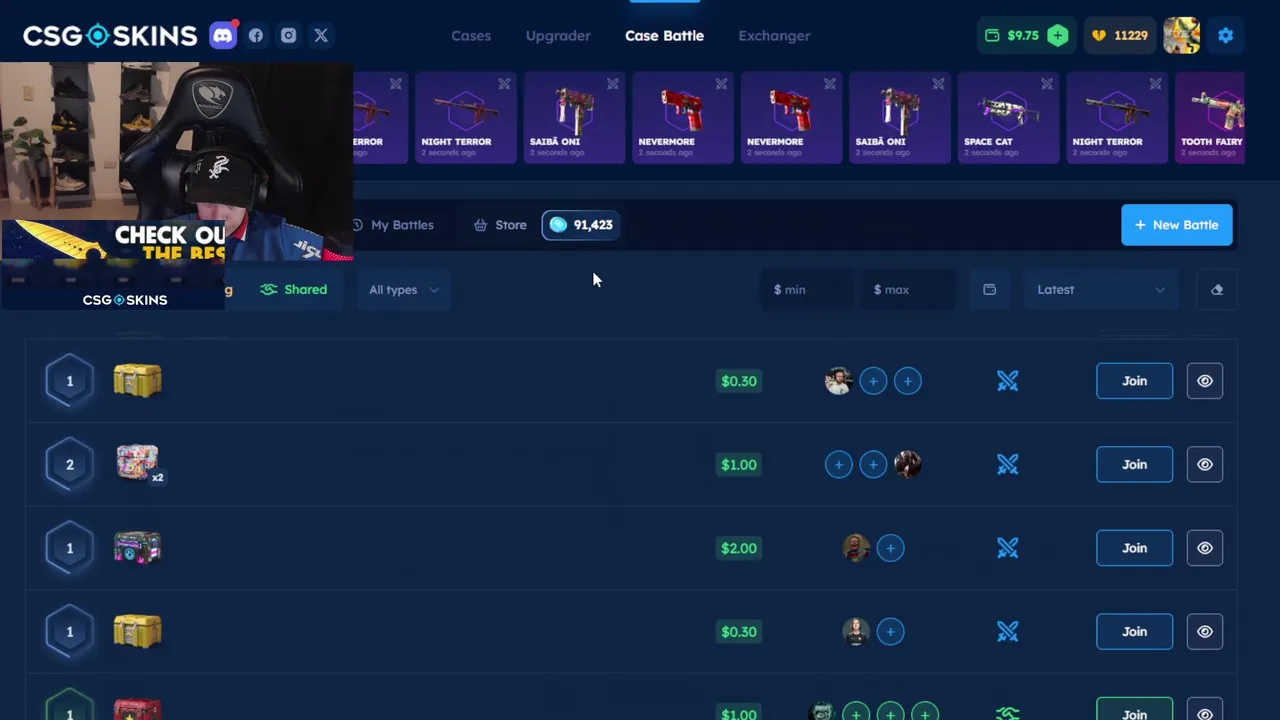Click the plus slot in second $0.30 battle

click(890, 631)
